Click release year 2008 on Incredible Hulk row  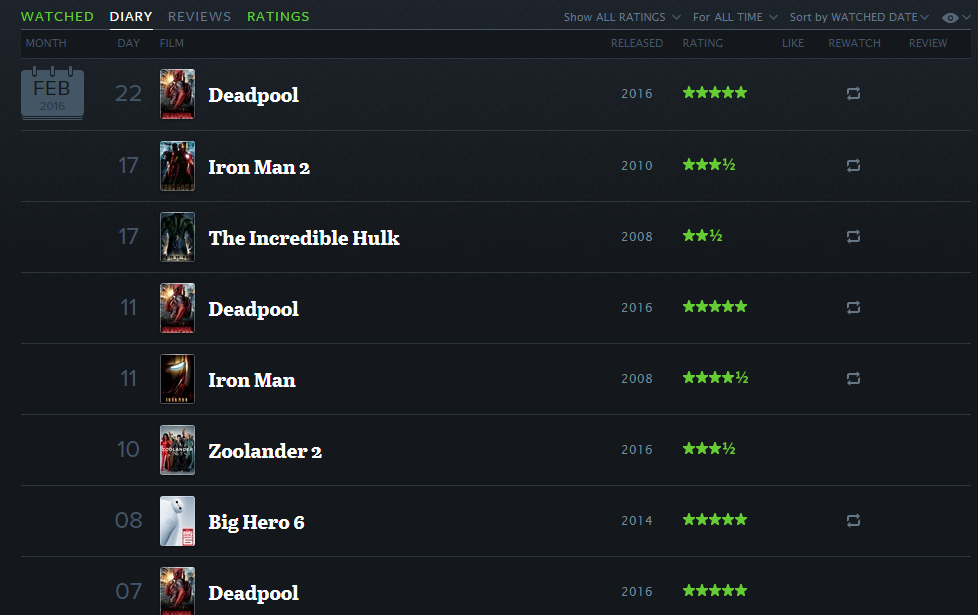pos(637,237)
